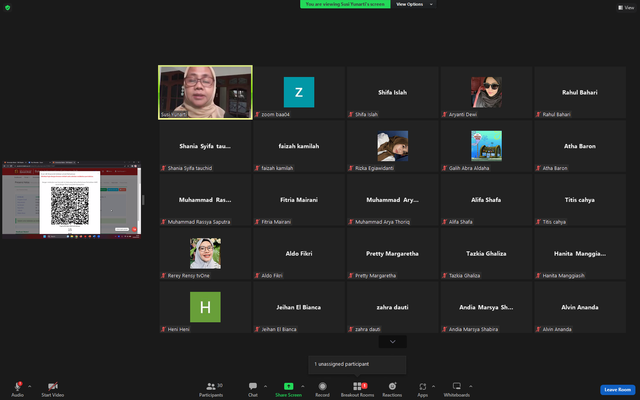Select Tazkia Ghaliza's tile
The width and height of the screenshot is (640, 400).
point(486,253)
